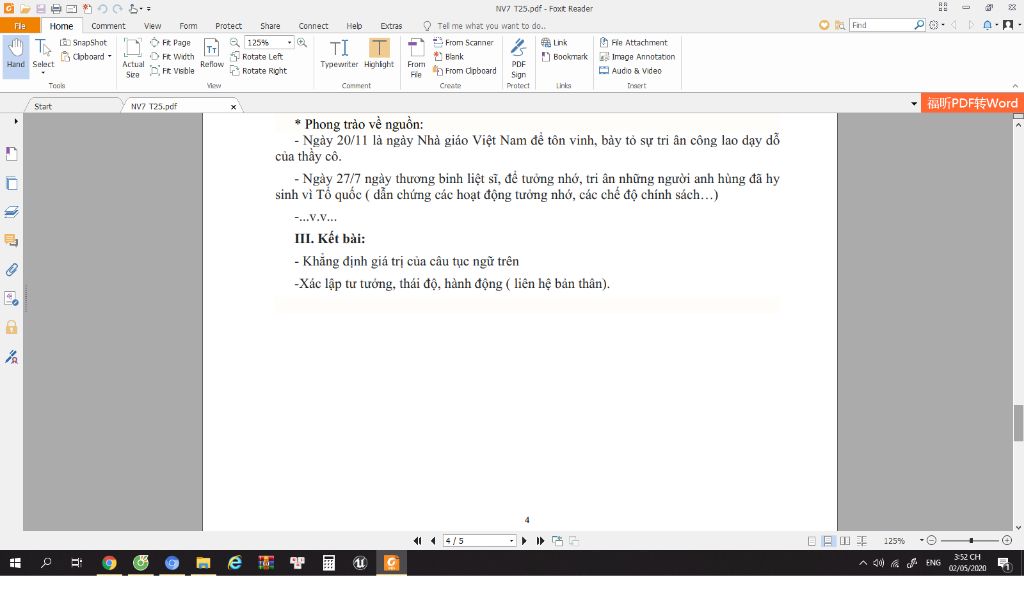Adjust the status bar zoom slider
The width and height of the screenshot is (1024, 591).
pyautogui.click(x=970, y=541)
